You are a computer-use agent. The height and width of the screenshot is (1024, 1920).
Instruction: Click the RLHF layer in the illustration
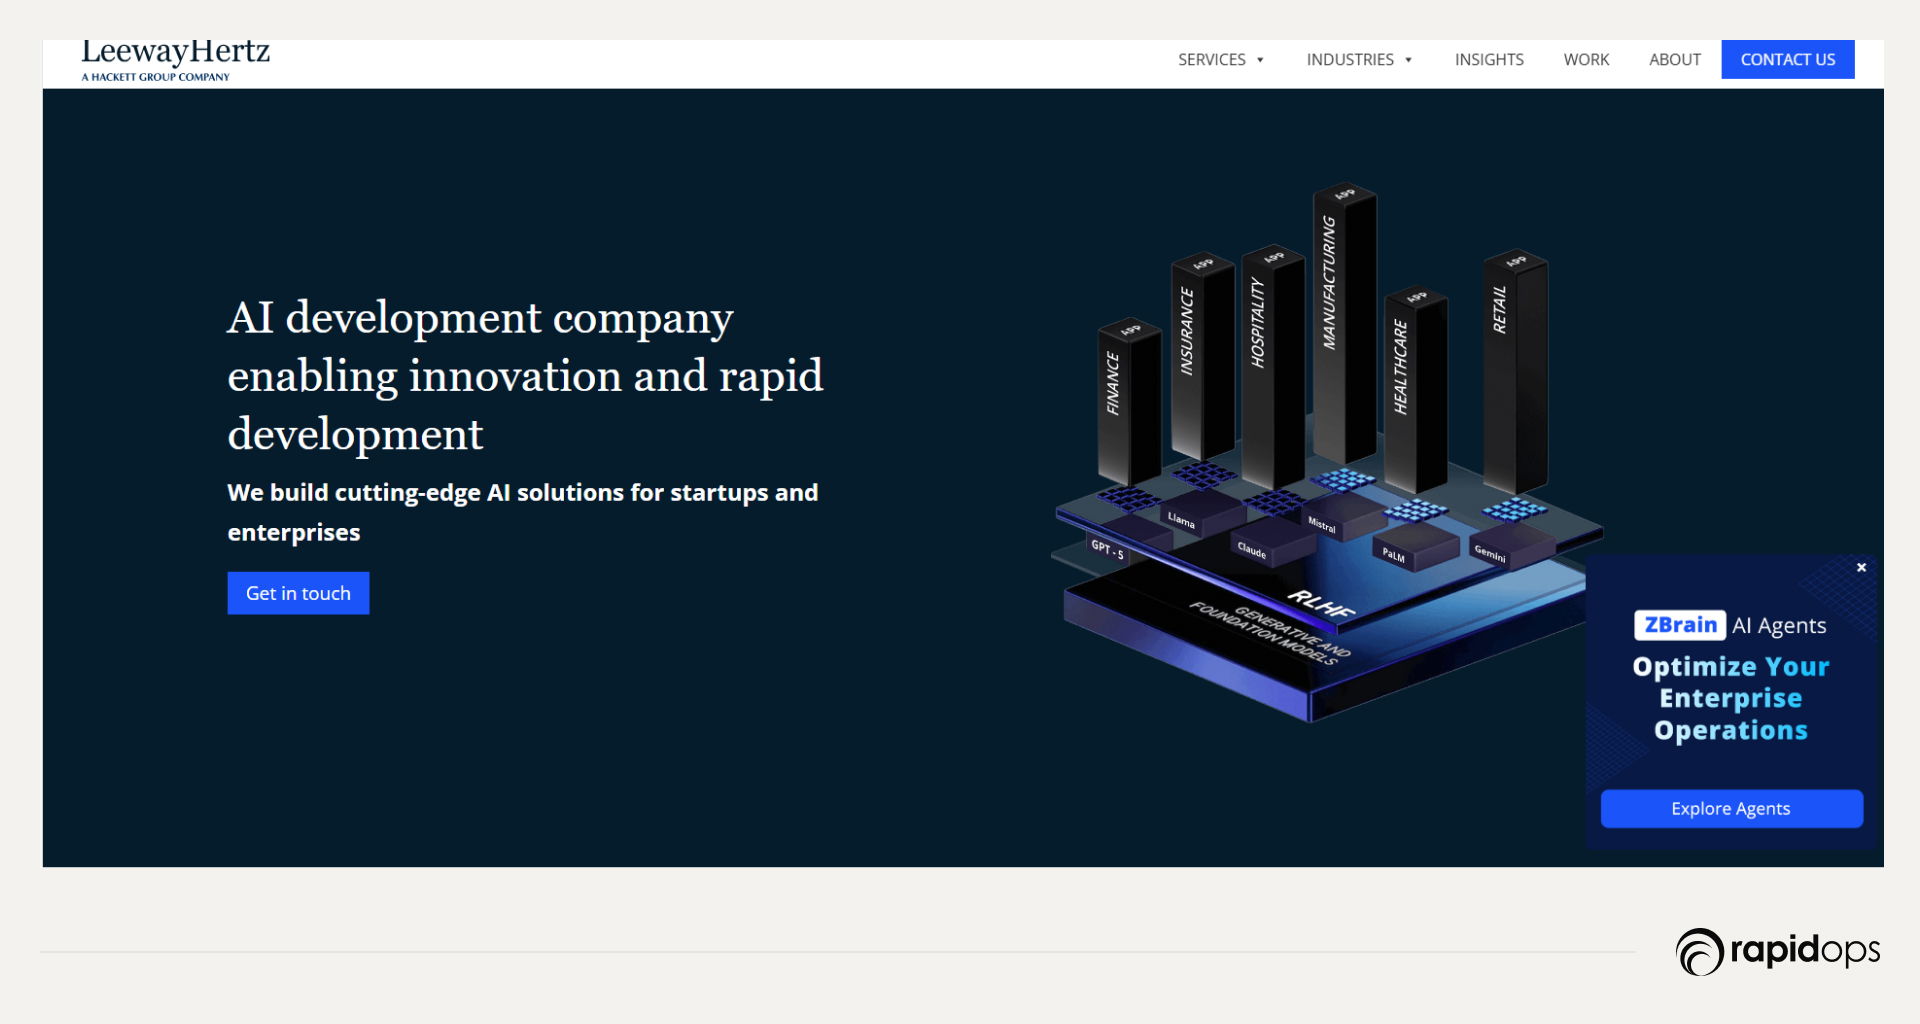(x=1320, y=603)
